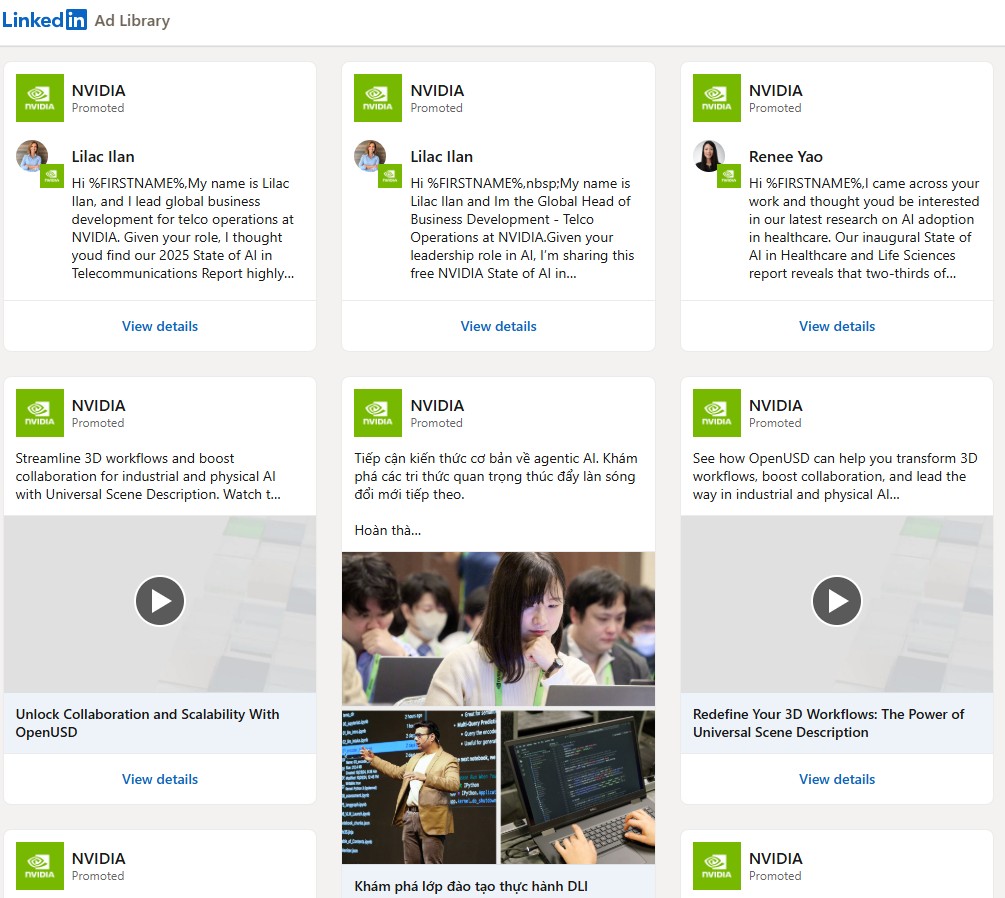Play the "Redefine Your 3D Workflows" video
This screenshot has width=1005, height=898.
point(837,601)
